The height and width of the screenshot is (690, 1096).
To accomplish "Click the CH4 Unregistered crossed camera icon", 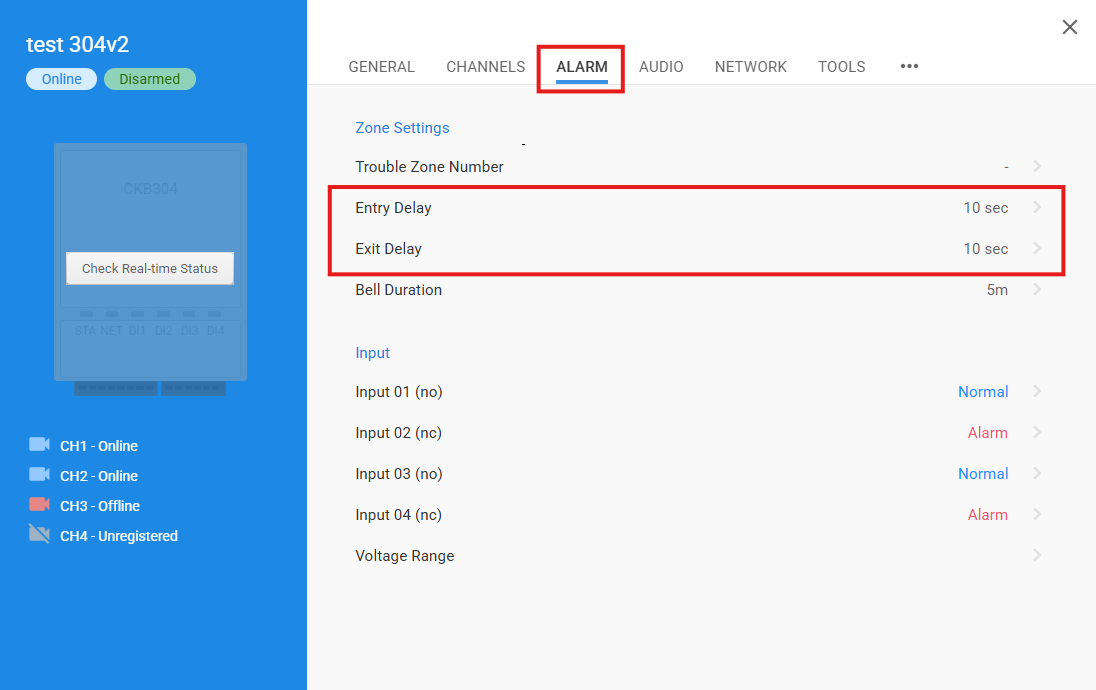I will click(39, 535).
